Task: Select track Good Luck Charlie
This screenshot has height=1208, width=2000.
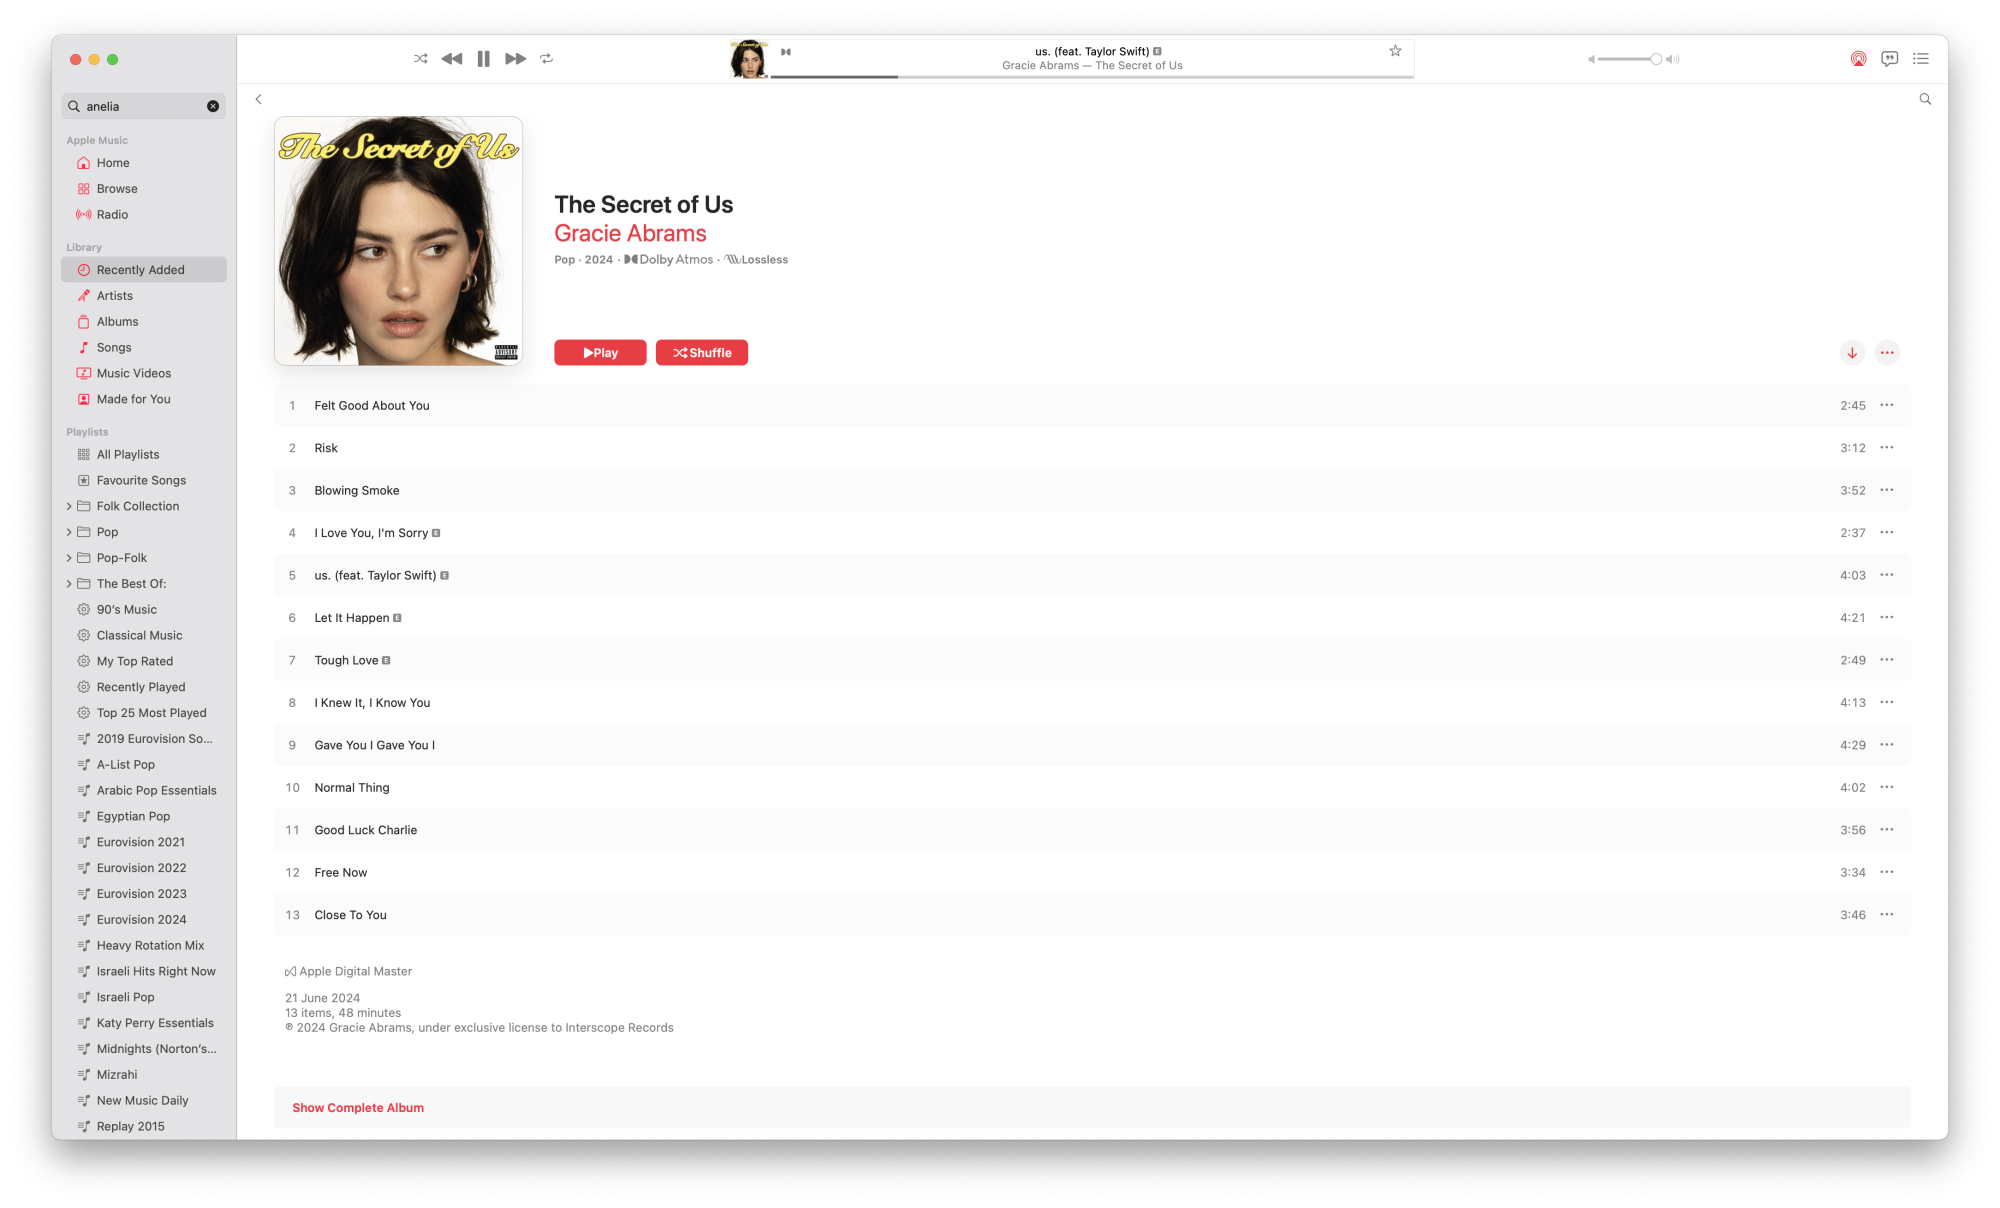Action: tap(1092, 830)
